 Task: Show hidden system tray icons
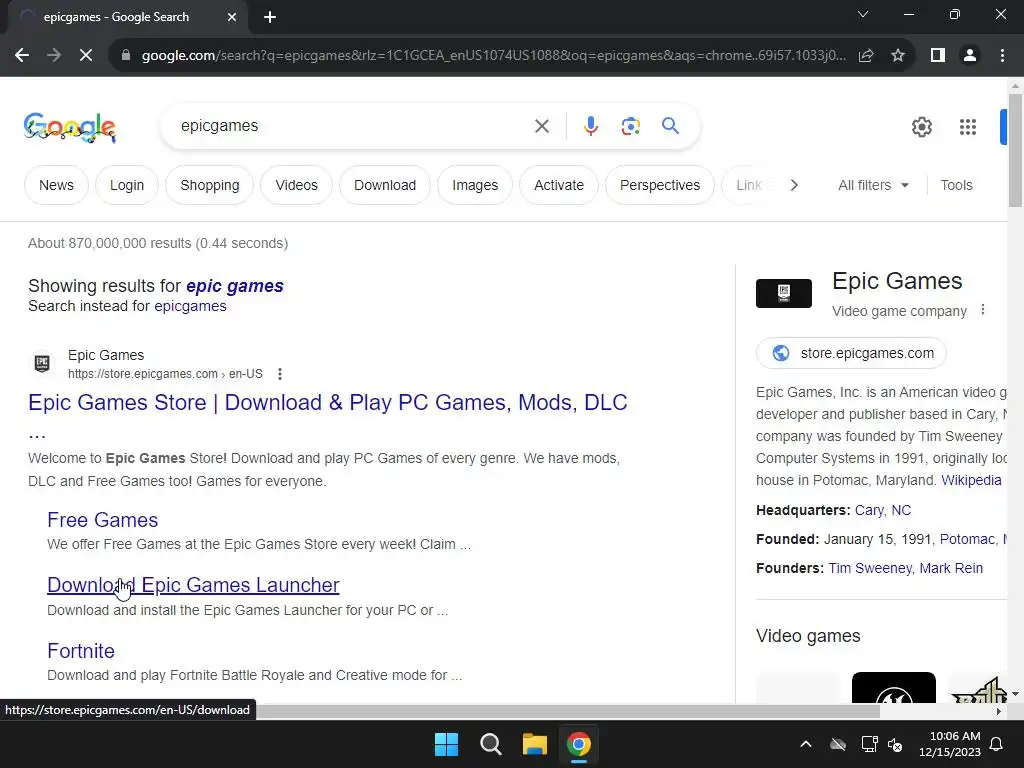(x=806, y=744)
